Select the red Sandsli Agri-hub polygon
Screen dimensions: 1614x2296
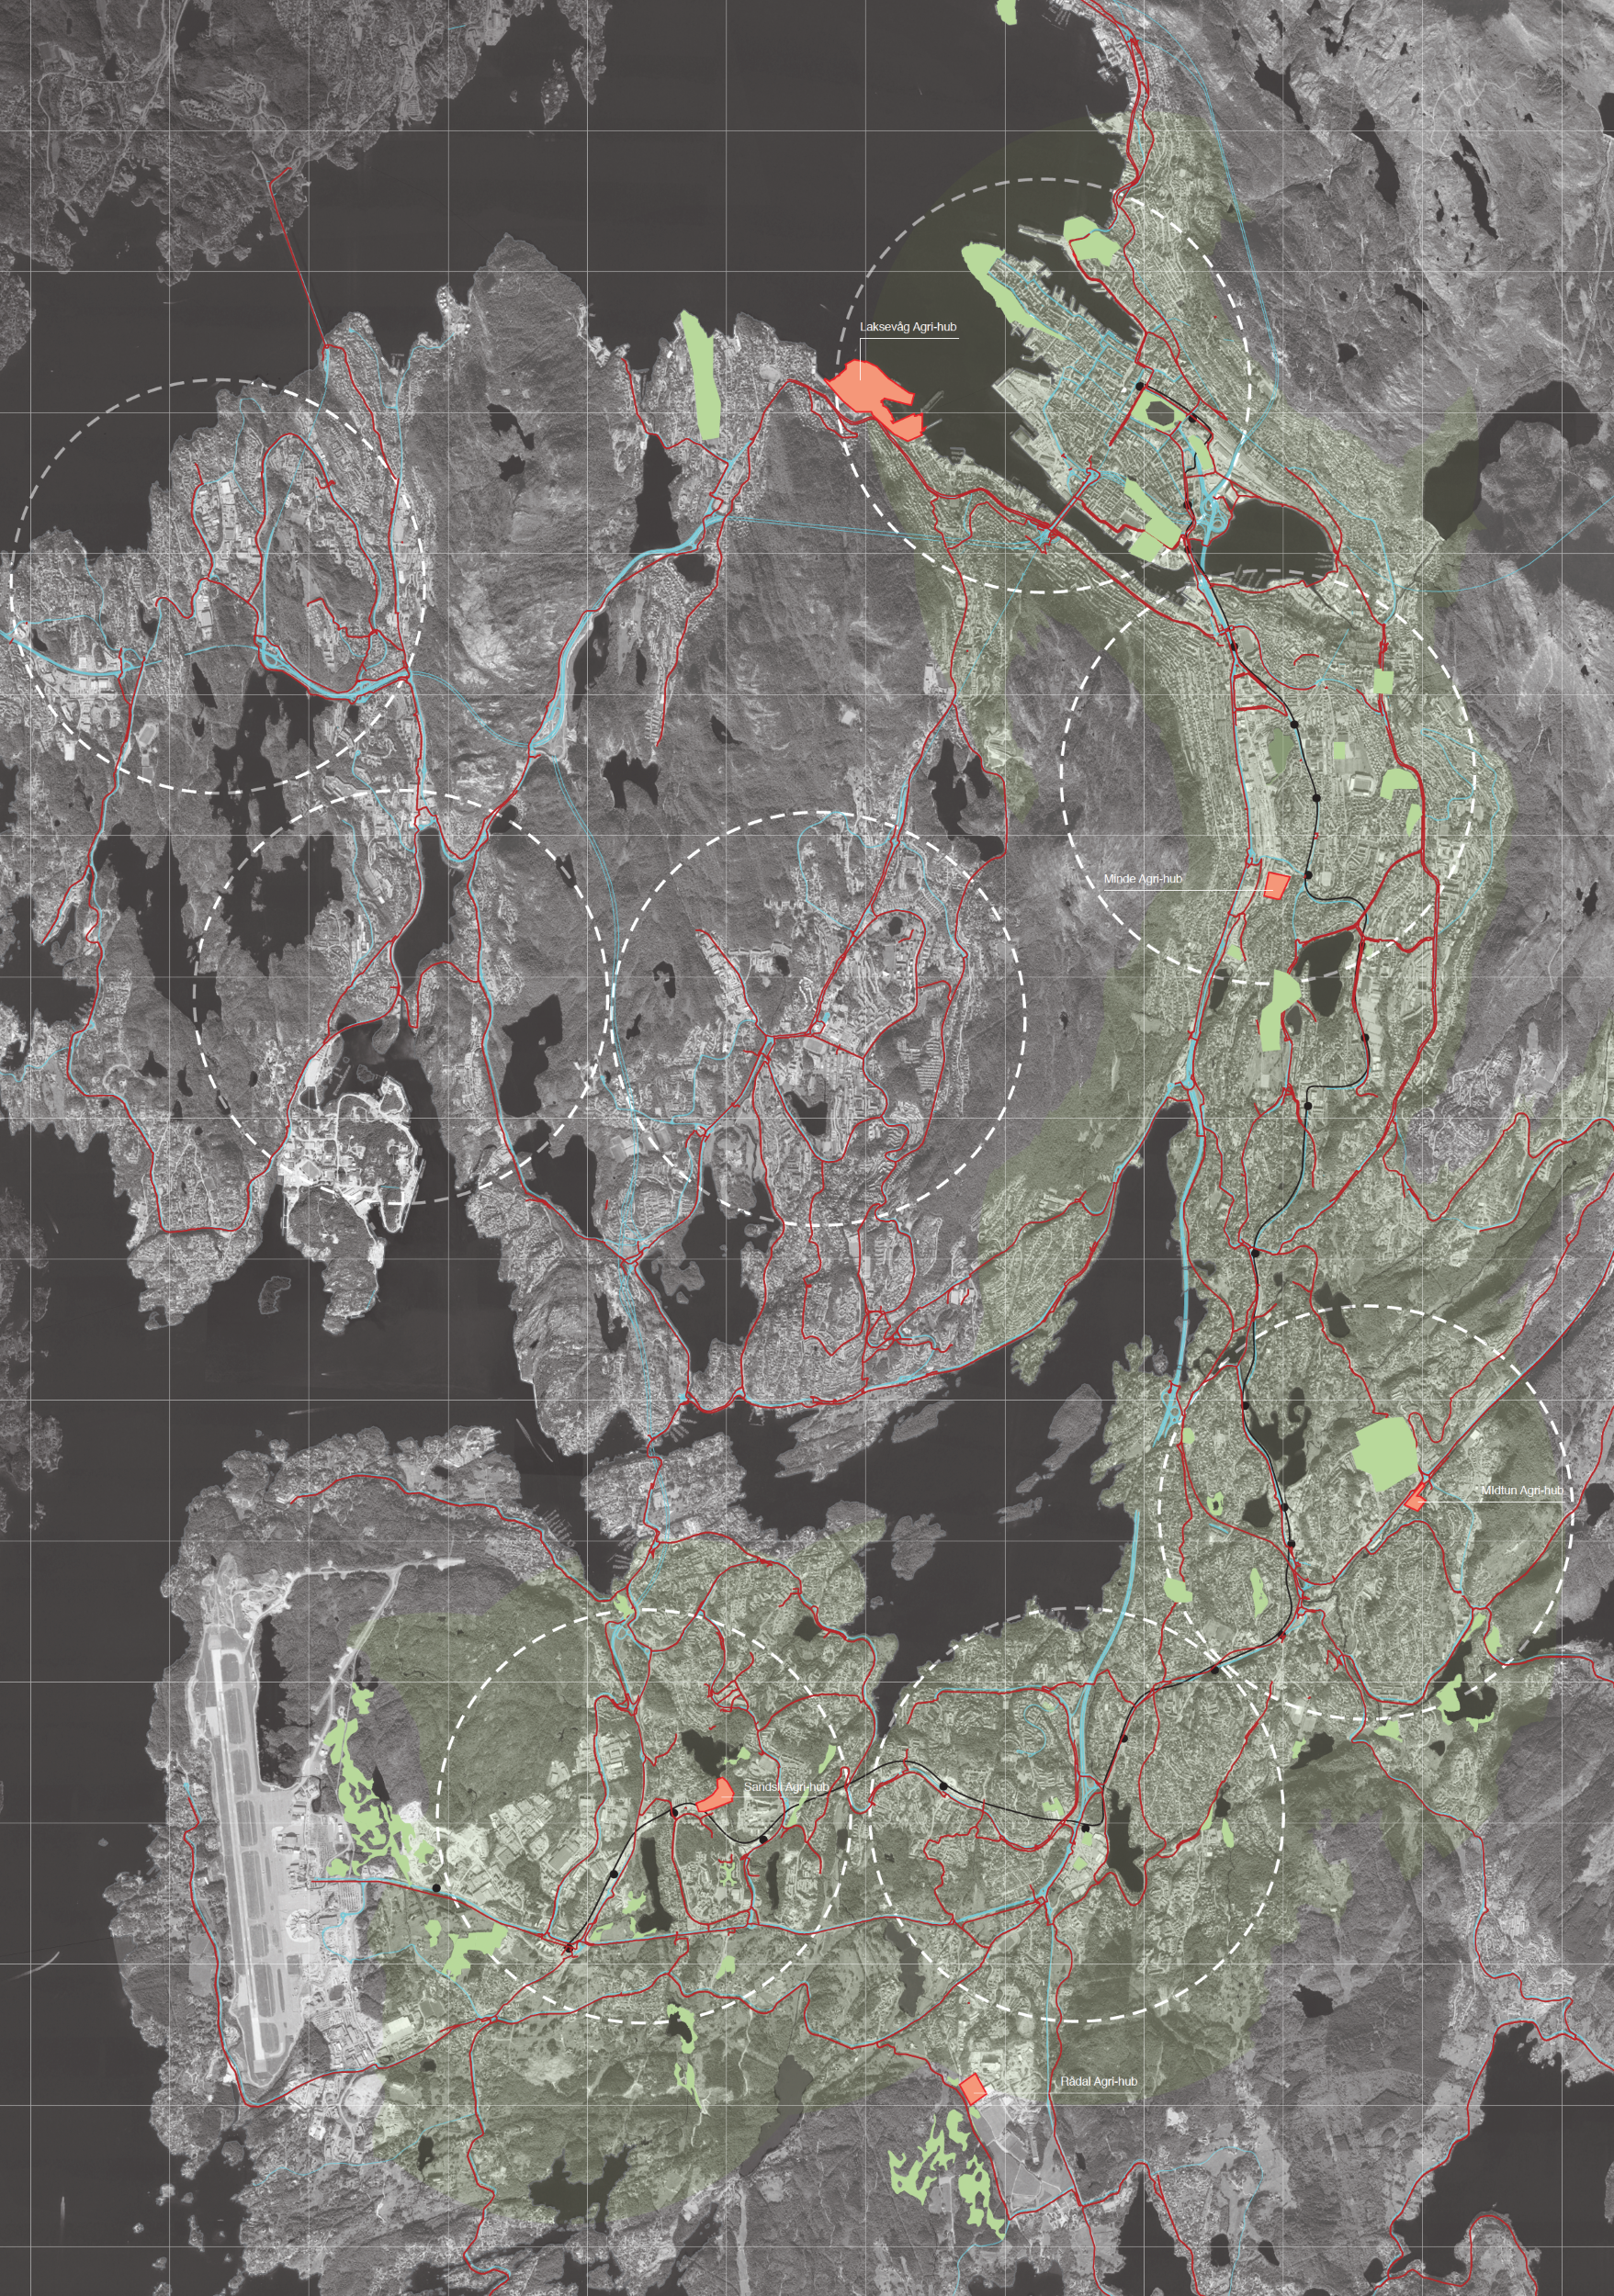pyautogui.click(x=718, y=1794)
